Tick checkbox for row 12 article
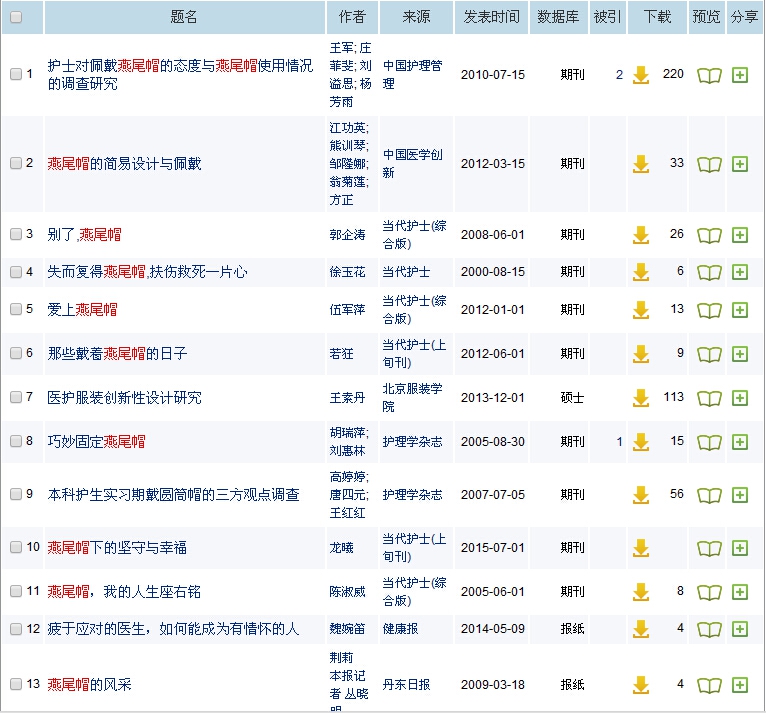This screenshot has width=766, height=713. [x=16, y=629]
